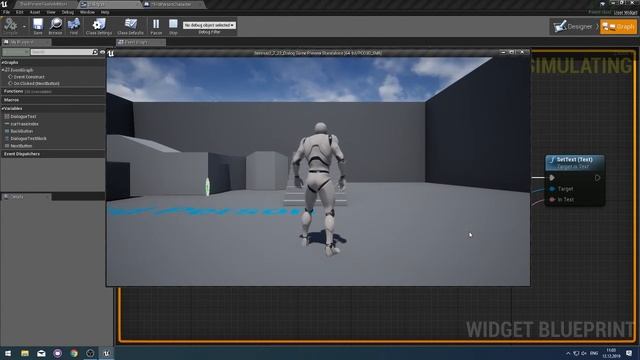Select the Event Construct entry
The width and height of the screenshot is (640, 360).
[29, 77]
